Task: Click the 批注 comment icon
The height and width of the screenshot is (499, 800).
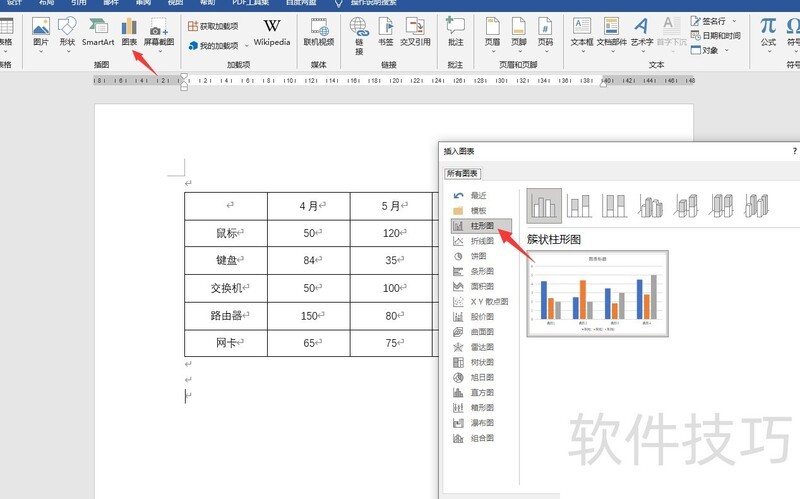Action: 455,32
